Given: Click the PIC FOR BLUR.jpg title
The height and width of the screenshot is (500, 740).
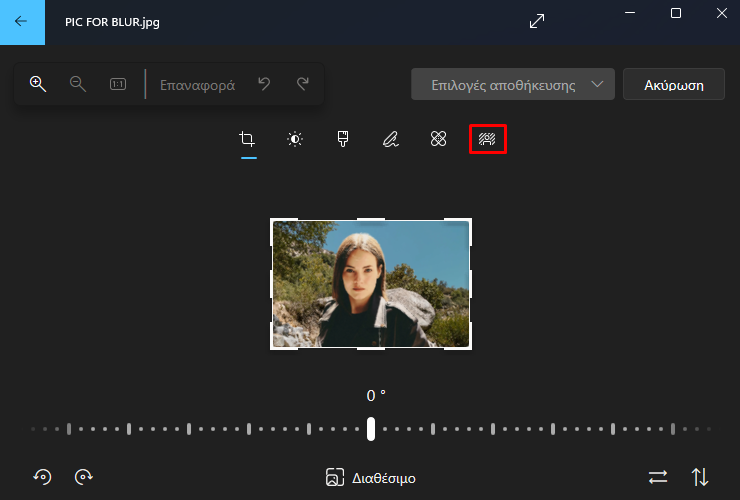Looking at the screenshot, I should click(x=112, y=22).
